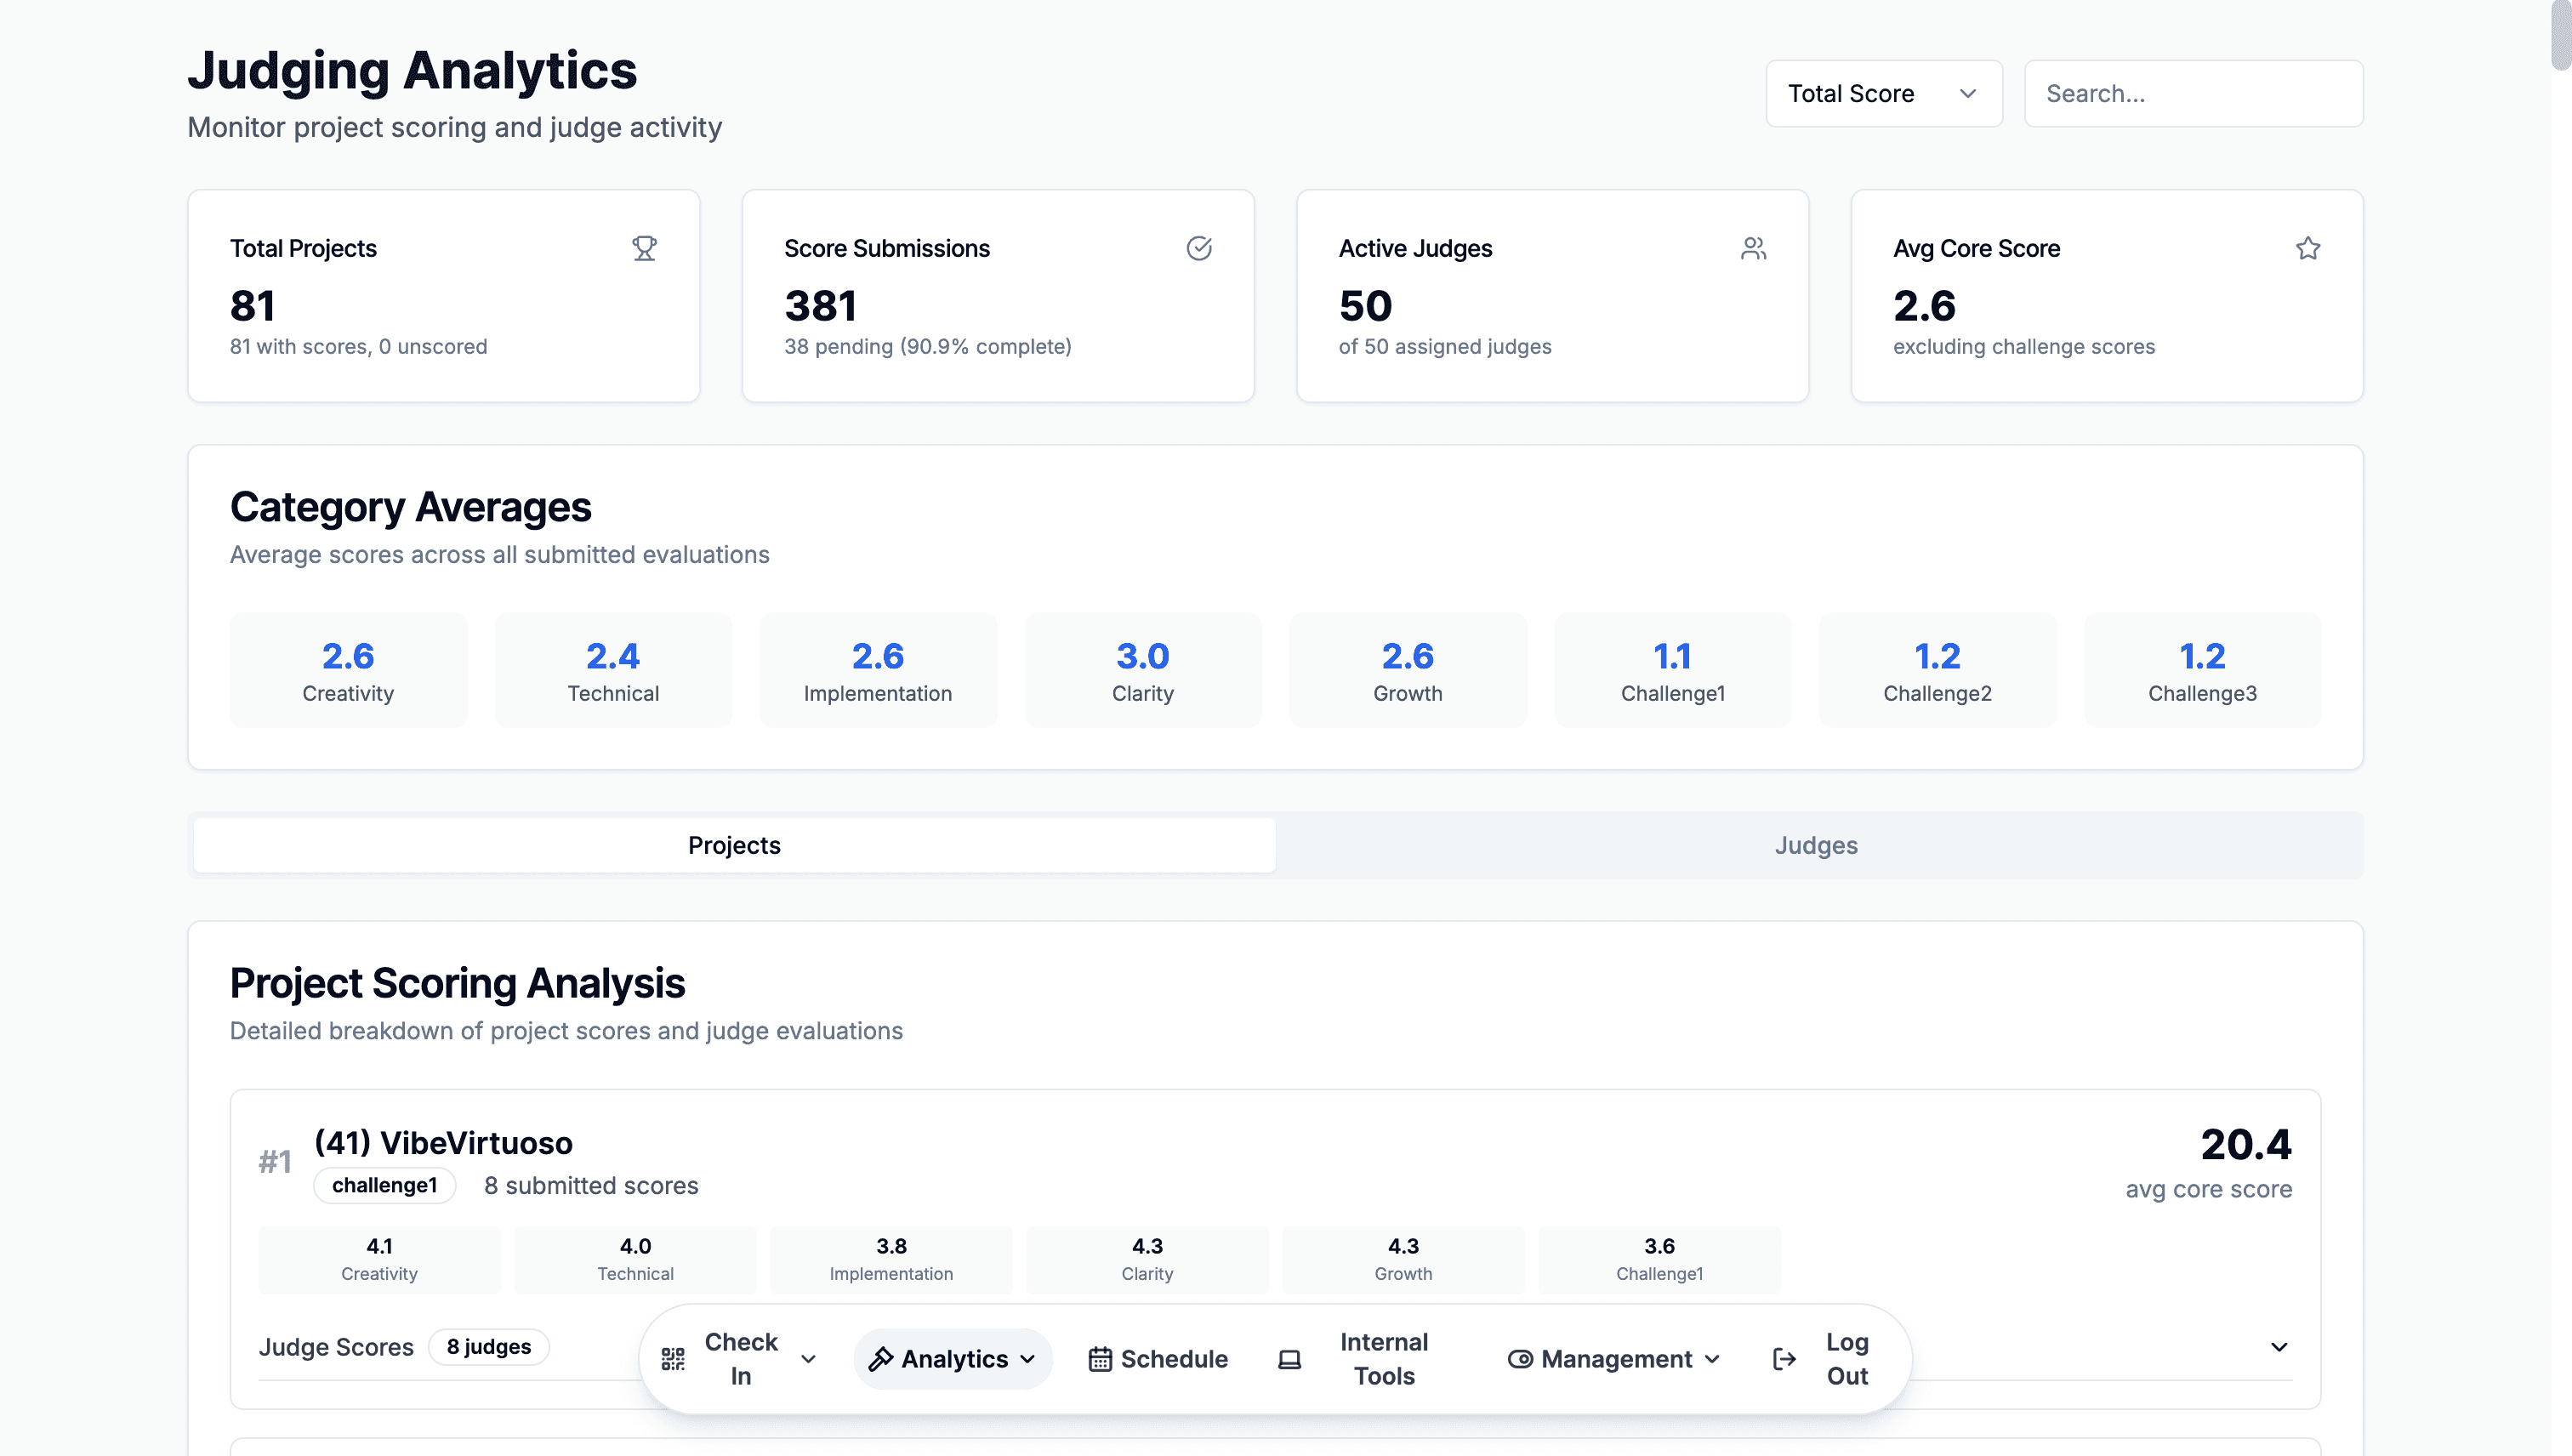Viewport: 2572px width, 1456px height.
Task: Click the gavel icon beside Analytics
Action: coord(880,1359)
